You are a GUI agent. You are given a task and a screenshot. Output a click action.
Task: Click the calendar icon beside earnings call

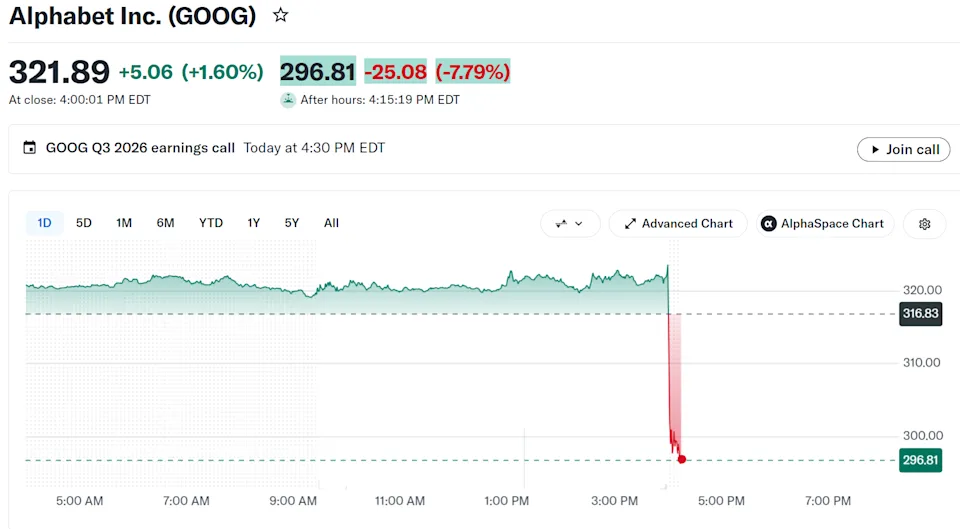(29, 148)
